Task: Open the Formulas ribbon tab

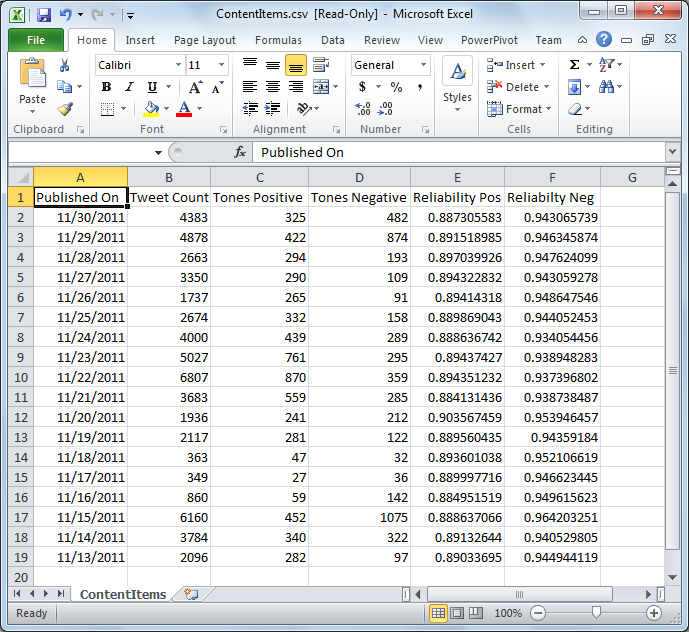Action: click(278, 40)
